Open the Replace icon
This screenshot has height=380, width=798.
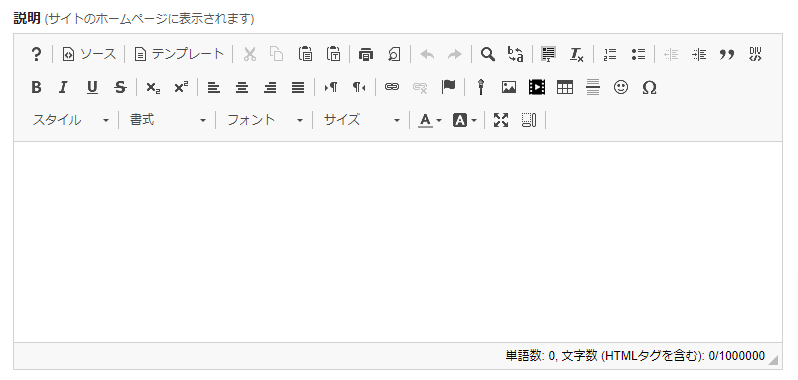tap(516, 54)
